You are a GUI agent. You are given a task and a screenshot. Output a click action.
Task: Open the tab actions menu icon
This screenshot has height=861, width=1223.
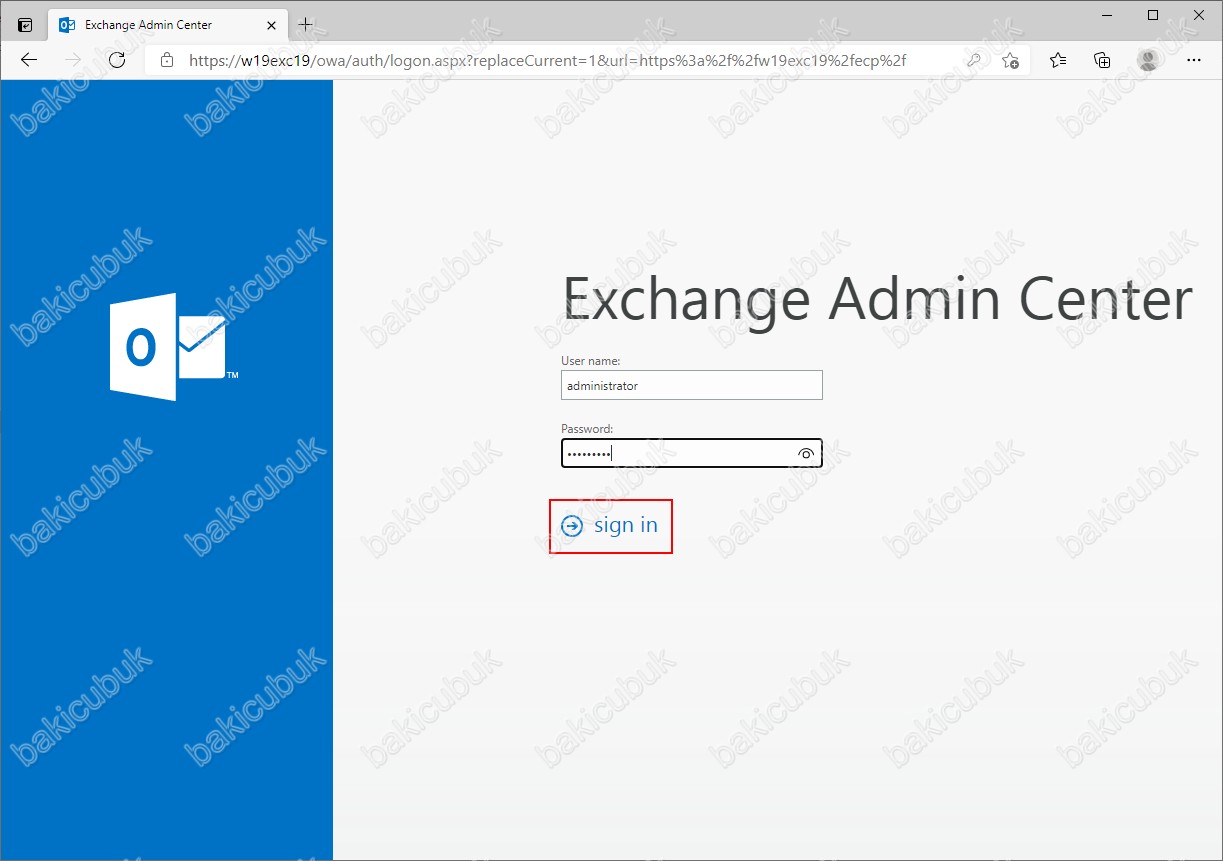tap(25, 25)
